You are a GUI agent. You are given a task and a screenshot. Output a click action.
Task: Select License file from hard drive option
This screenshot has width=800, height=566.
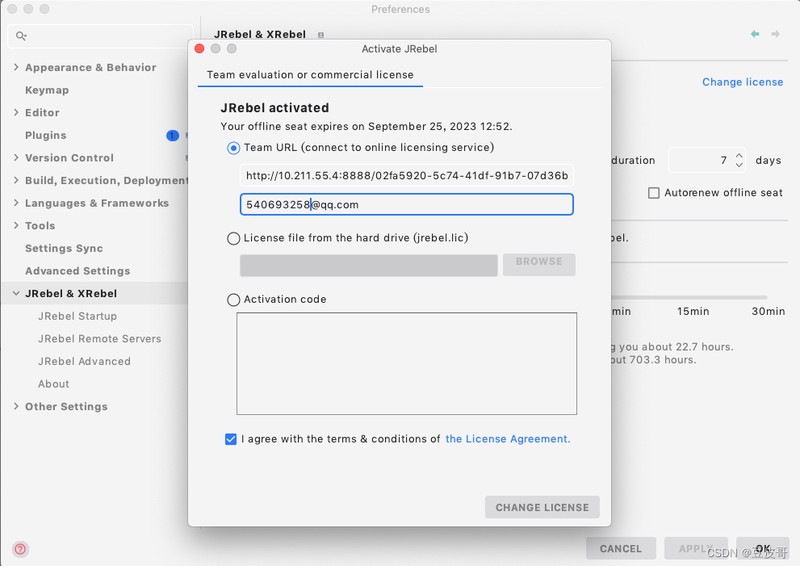[x=233, y=238]
